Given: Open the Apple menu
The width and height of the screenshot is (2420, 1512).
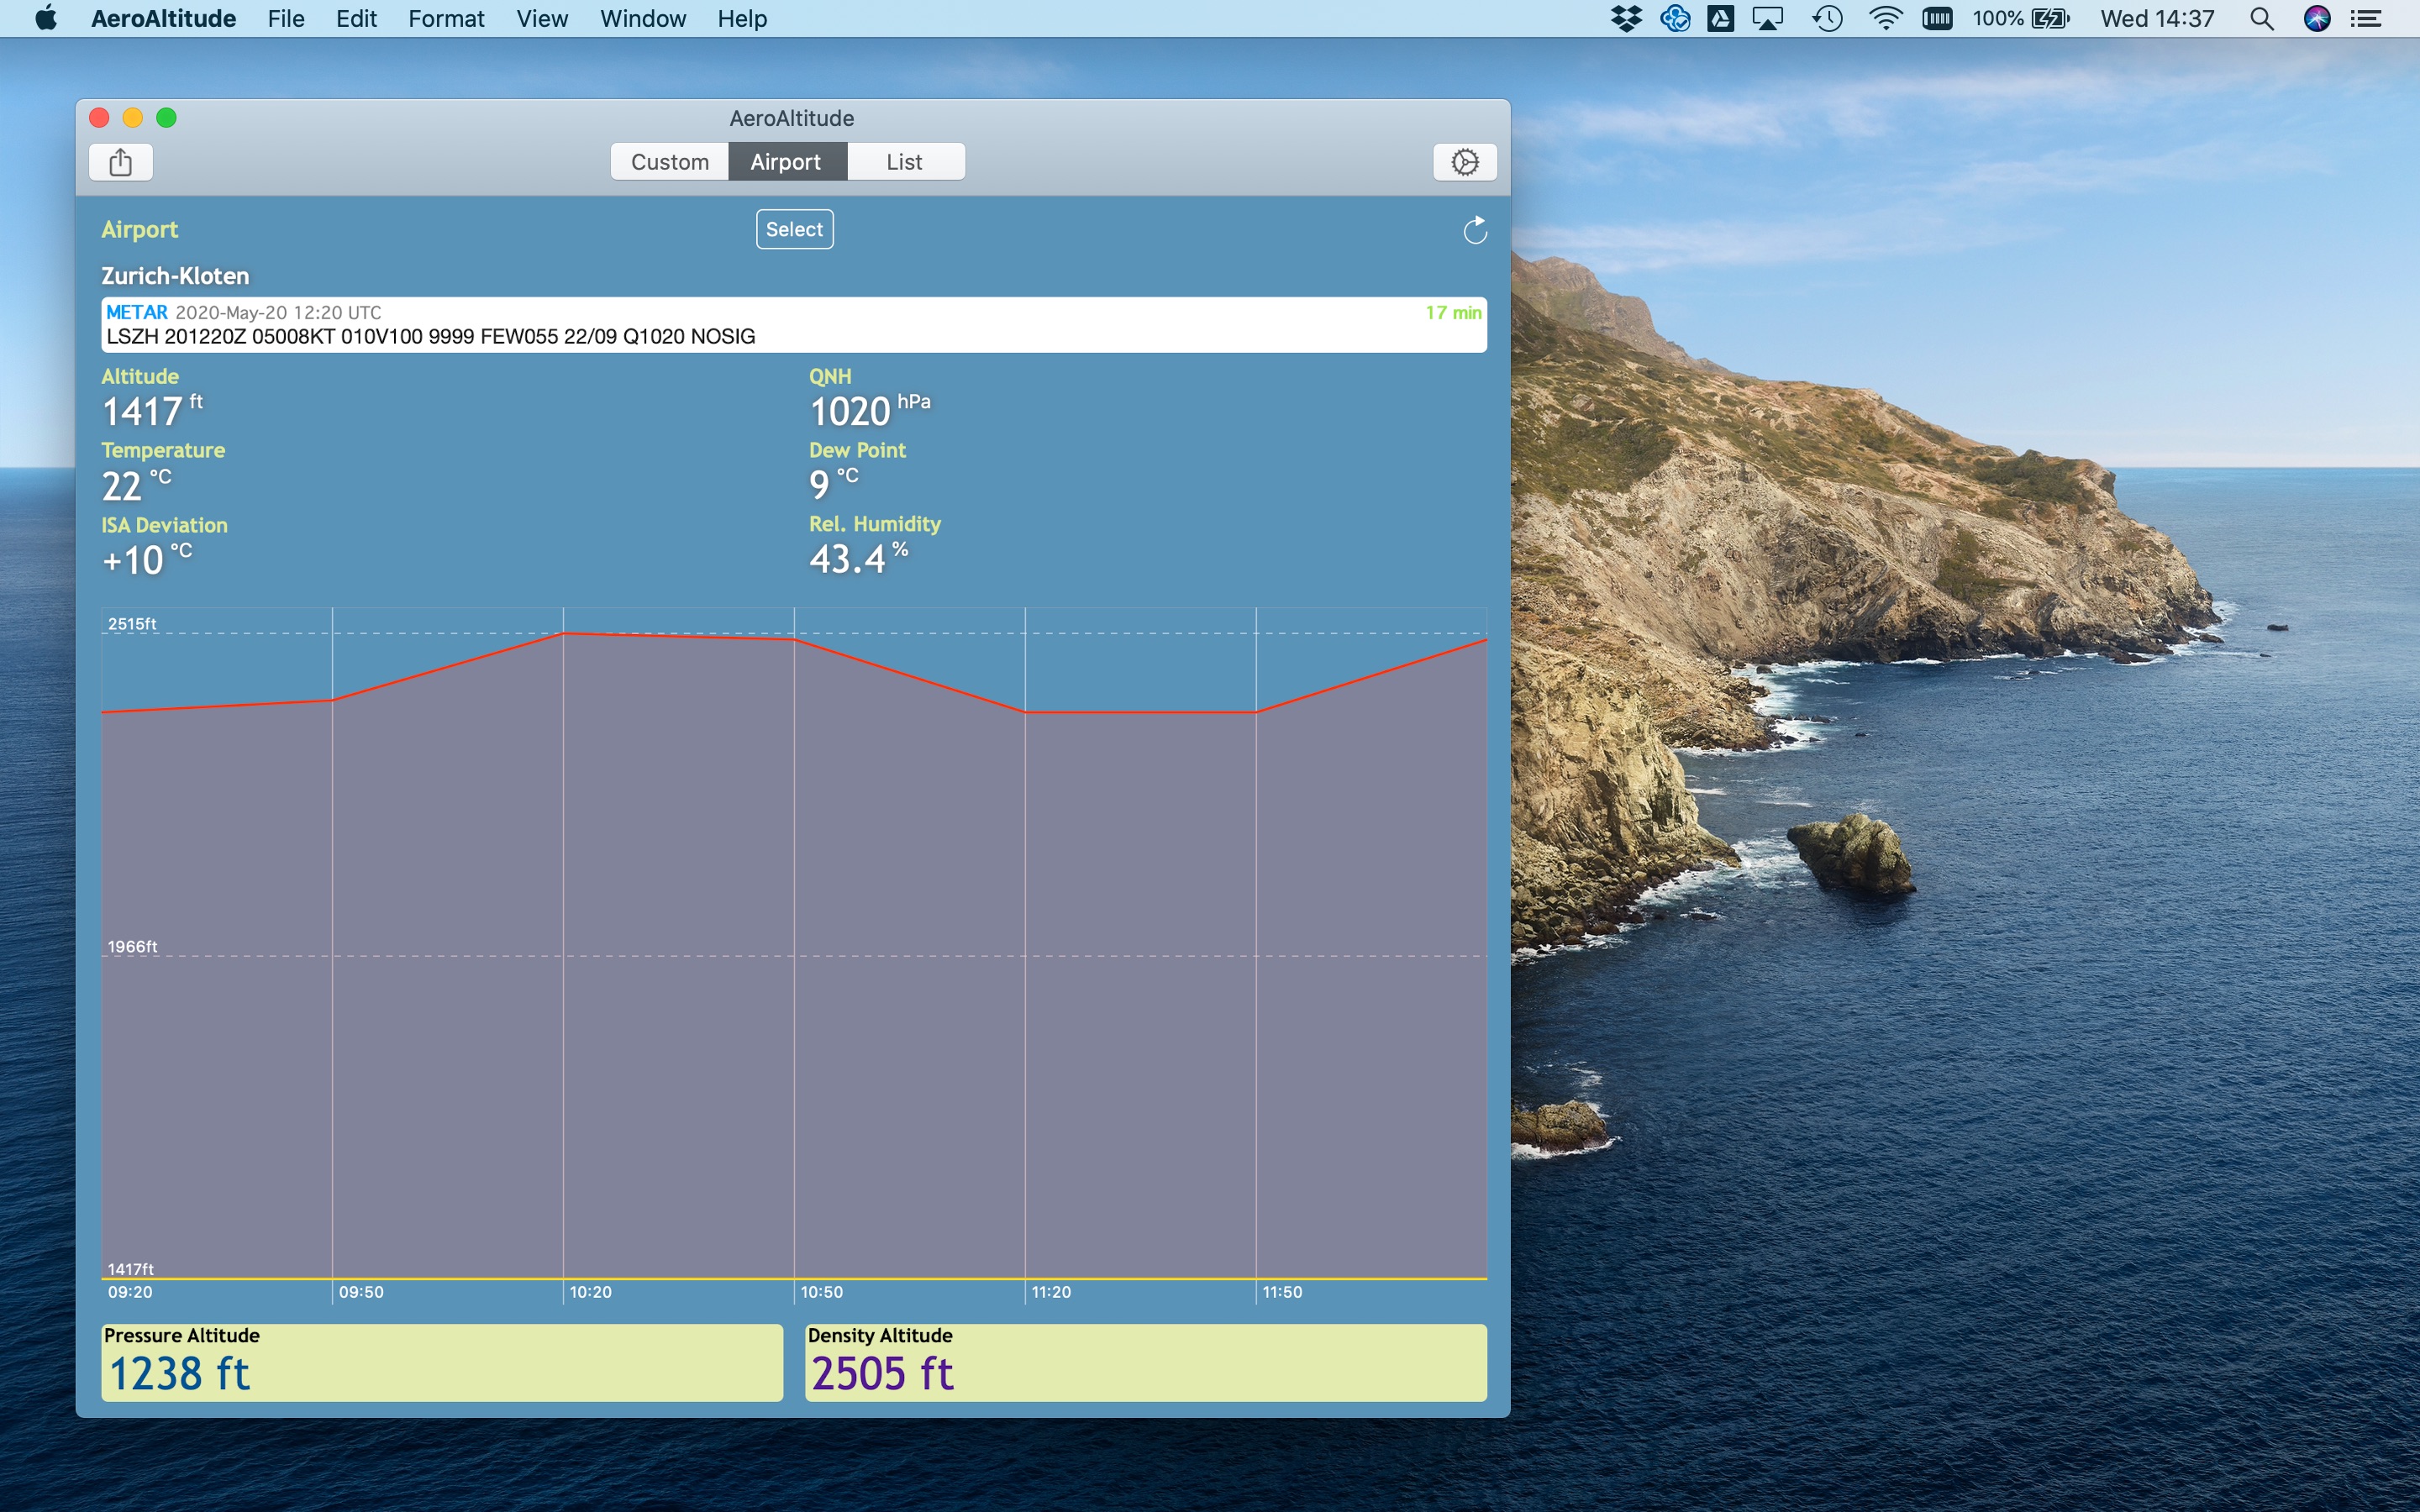Looking at the screenshot, I should click(45, 18).
